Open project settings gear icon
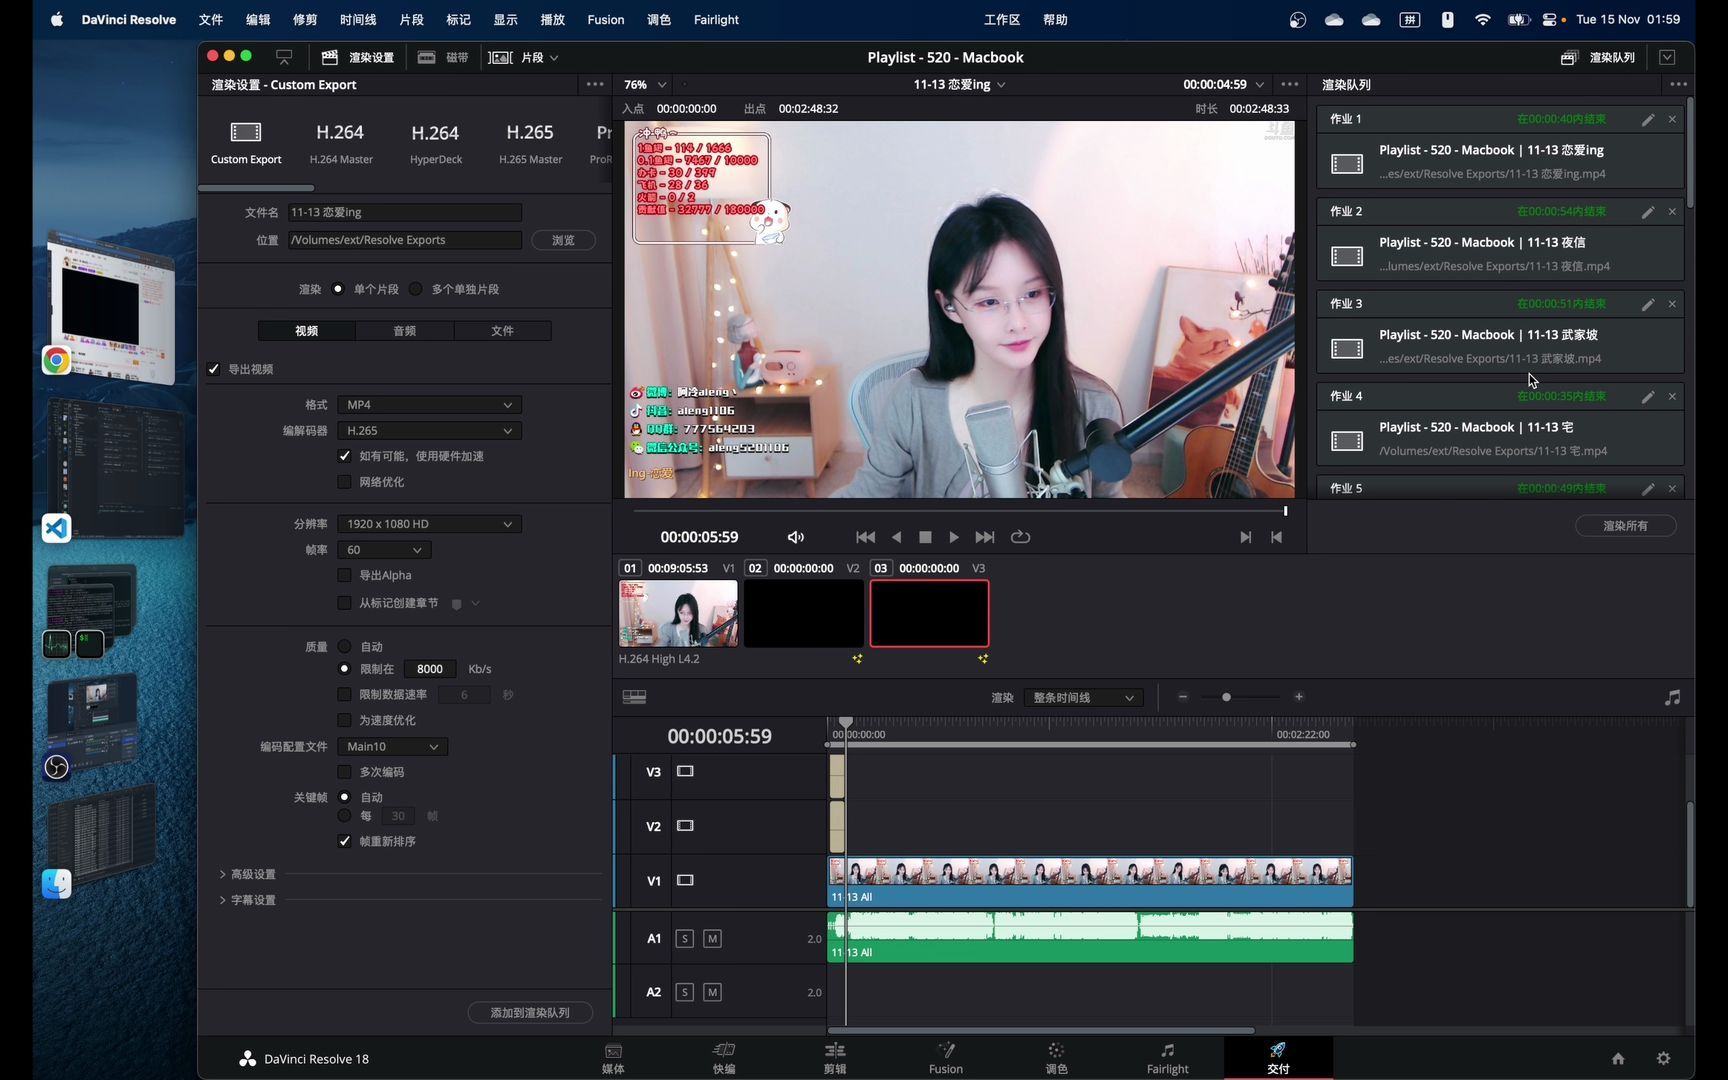 (1663, 1058)
